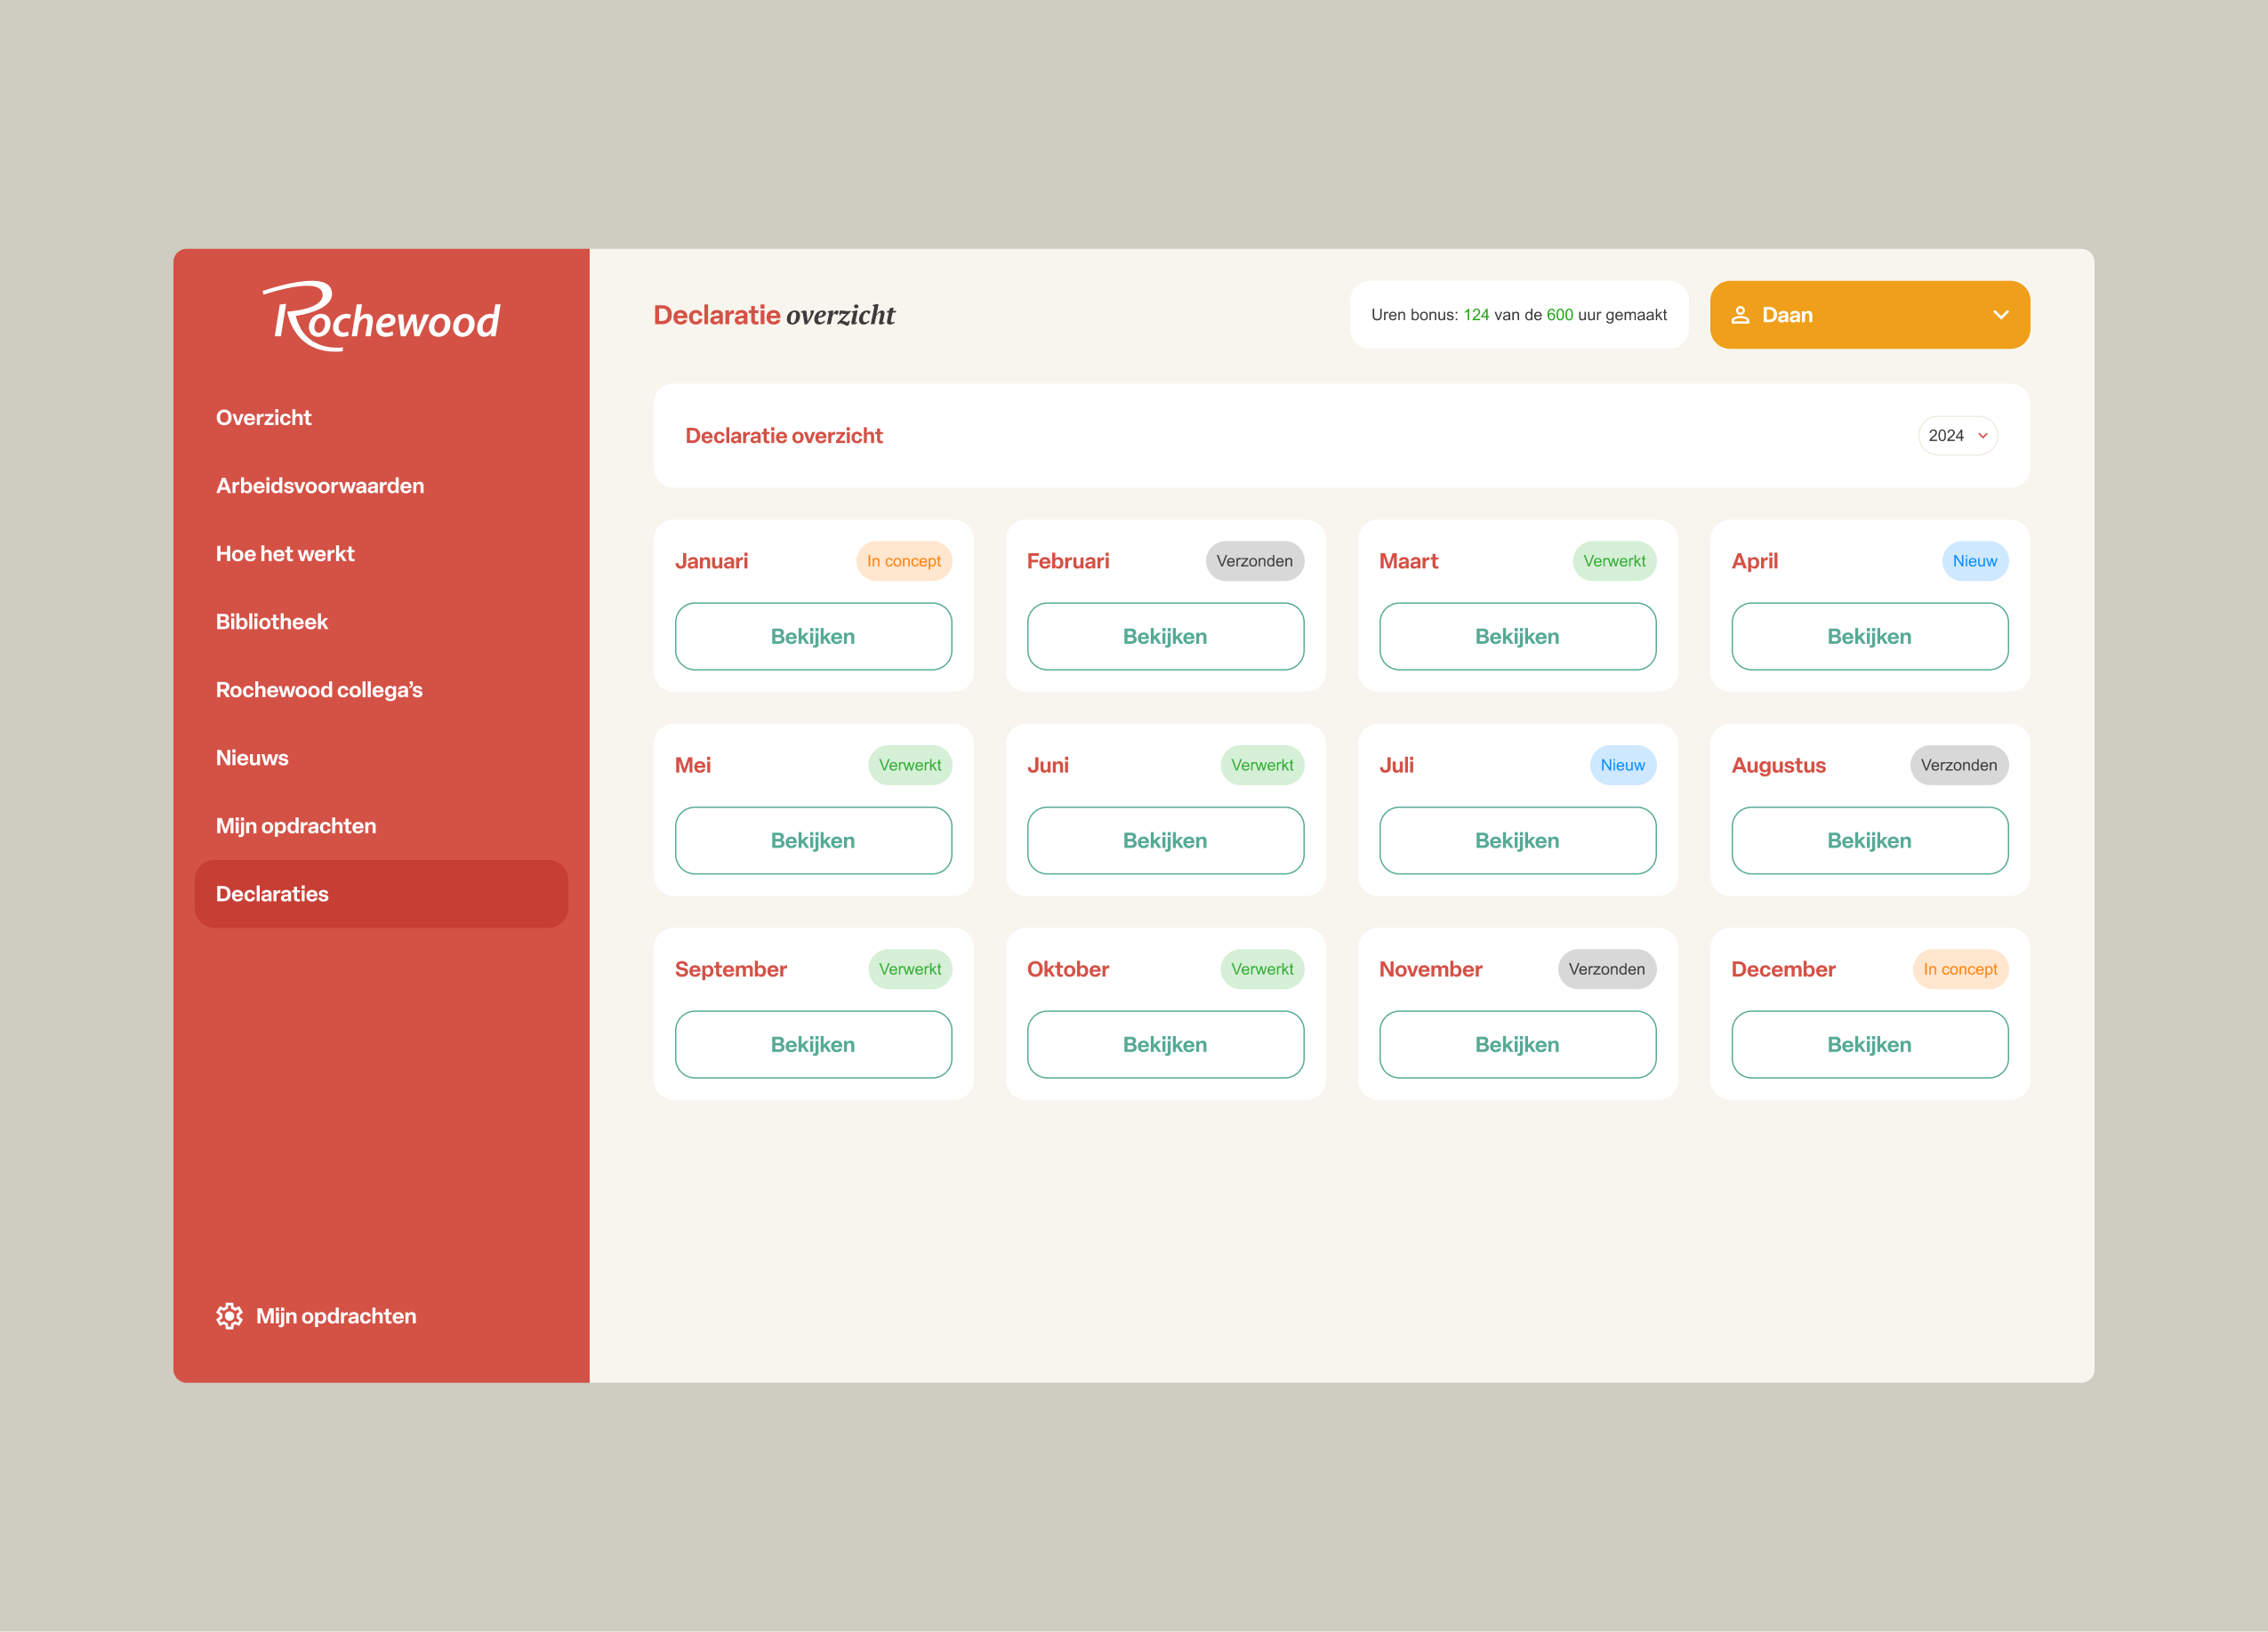Screen dimensions: 2268x1632
Task: Navigate to Nieuws
Action: [251, 757]
